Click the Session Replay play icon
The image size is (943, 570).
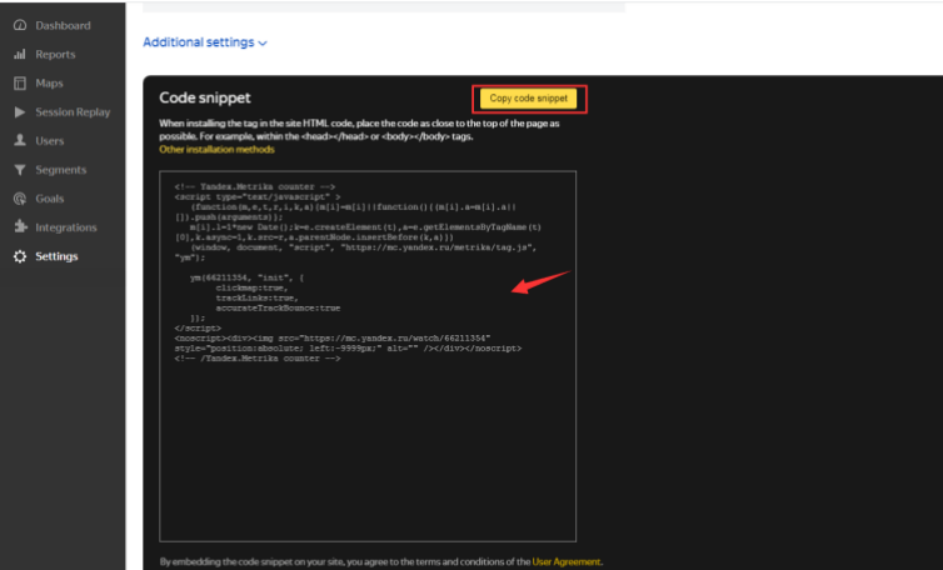[x=20, y=112]
